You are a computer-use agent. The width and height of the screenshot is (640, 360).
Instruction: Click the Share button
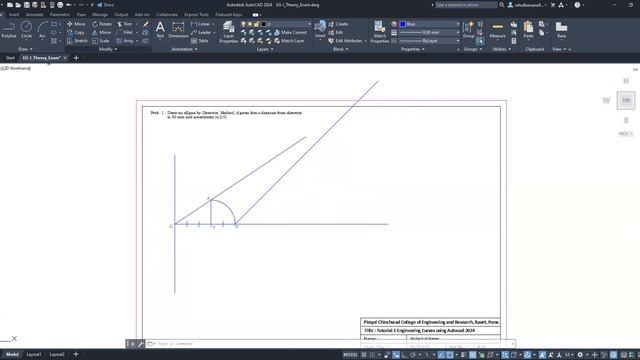pos(106,5)
